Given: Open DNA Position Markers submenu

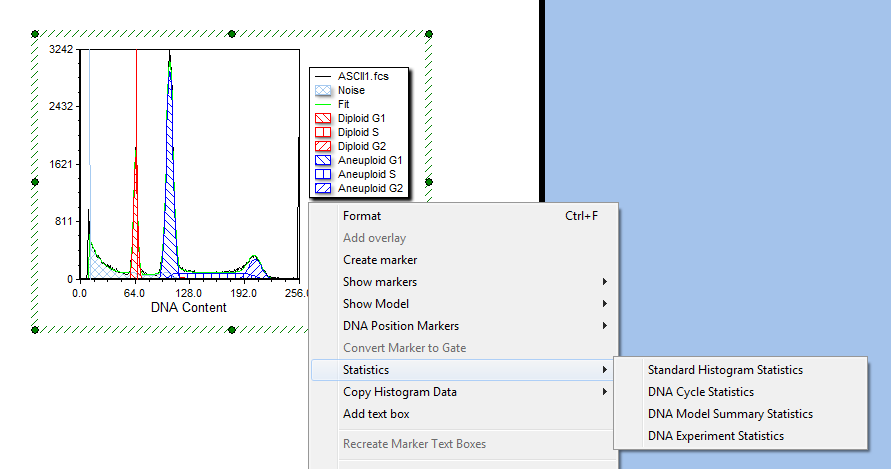Looking at the screenshot, I should (401, 326).
